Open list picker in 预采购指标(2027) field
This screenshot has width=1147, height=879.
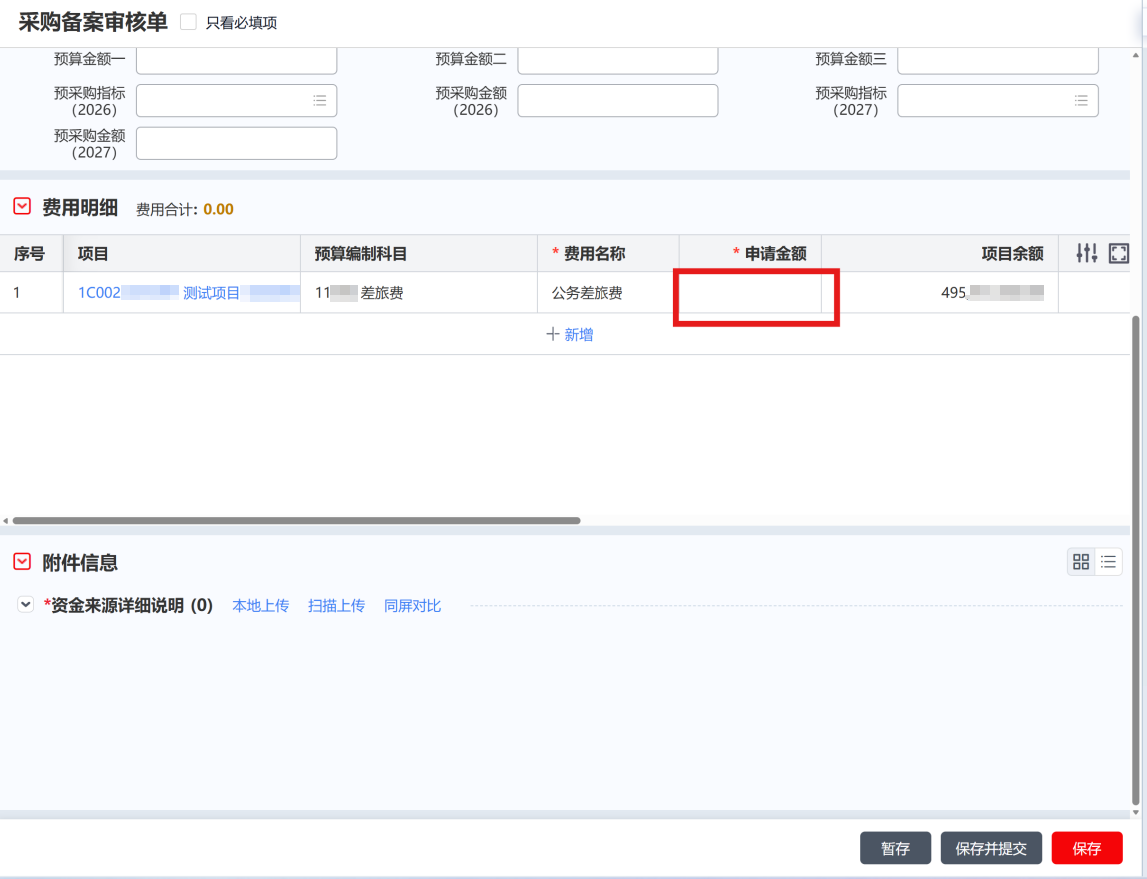1081,101
